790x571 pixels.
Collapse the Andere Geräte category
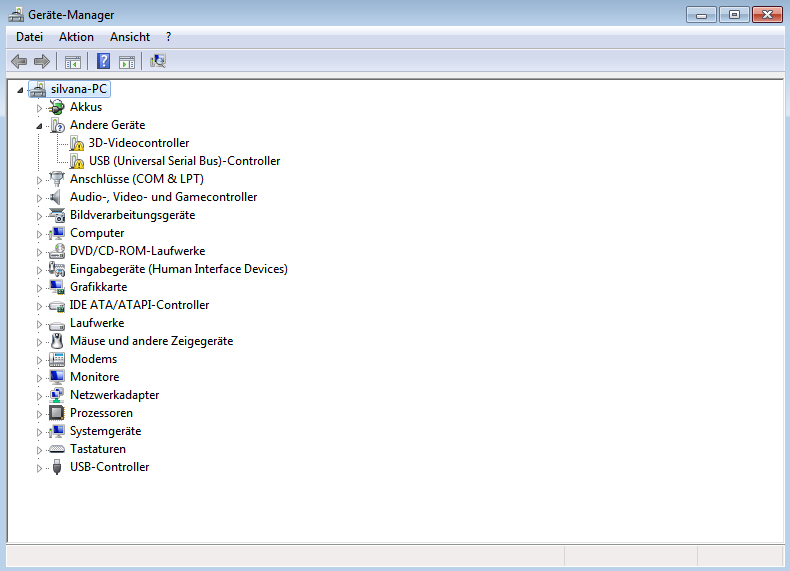pos(40,126)
